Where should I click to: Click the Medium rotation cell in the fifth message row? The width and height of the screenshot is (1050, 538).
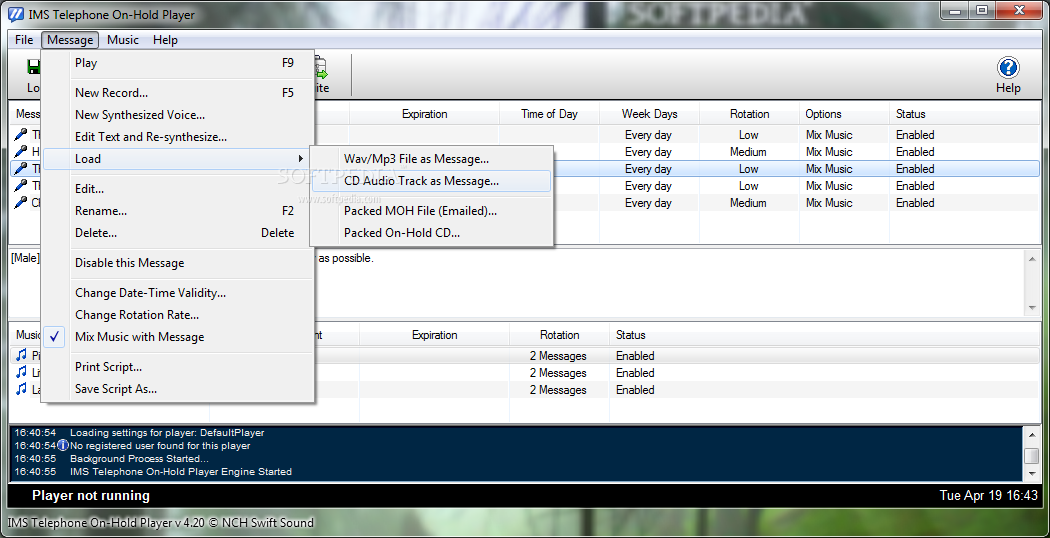[x=748, y=203]
